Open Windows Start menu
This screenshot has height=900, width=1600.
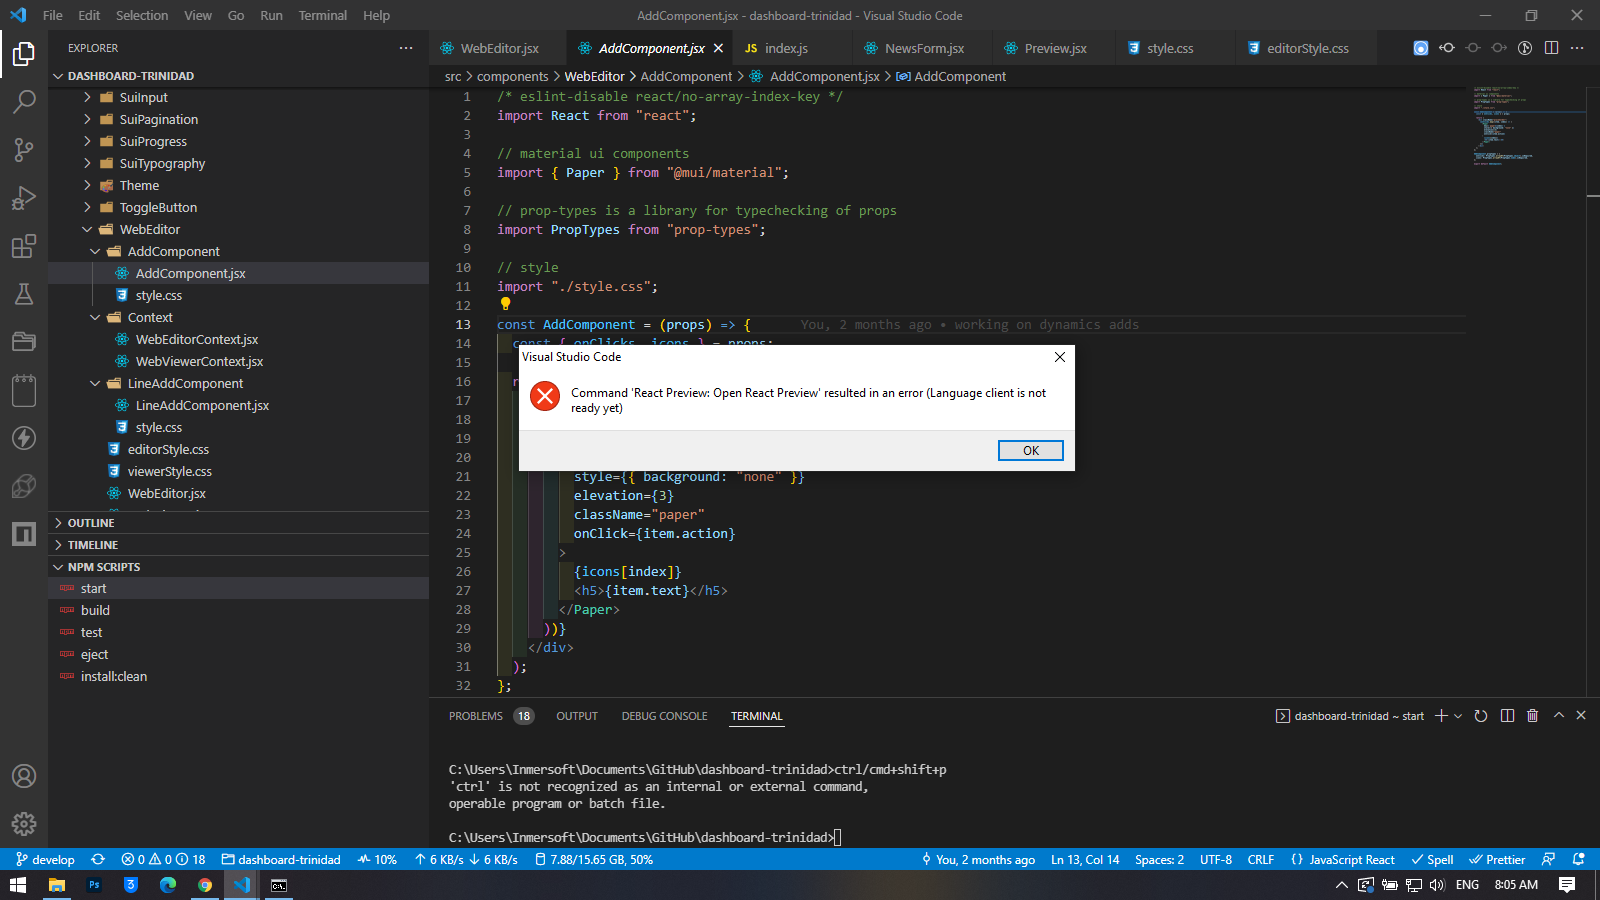(18, 885)
